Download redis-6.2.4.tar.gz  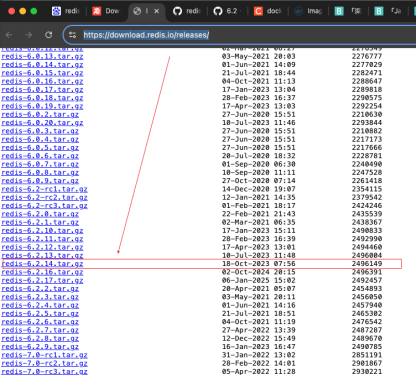(40, 305)
